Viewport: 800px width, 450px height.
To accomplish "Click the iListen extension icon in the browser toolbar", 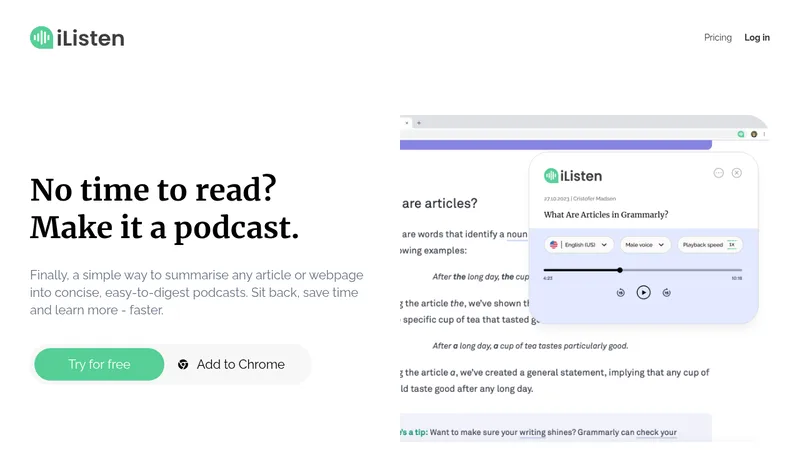I will coord(741,134).
